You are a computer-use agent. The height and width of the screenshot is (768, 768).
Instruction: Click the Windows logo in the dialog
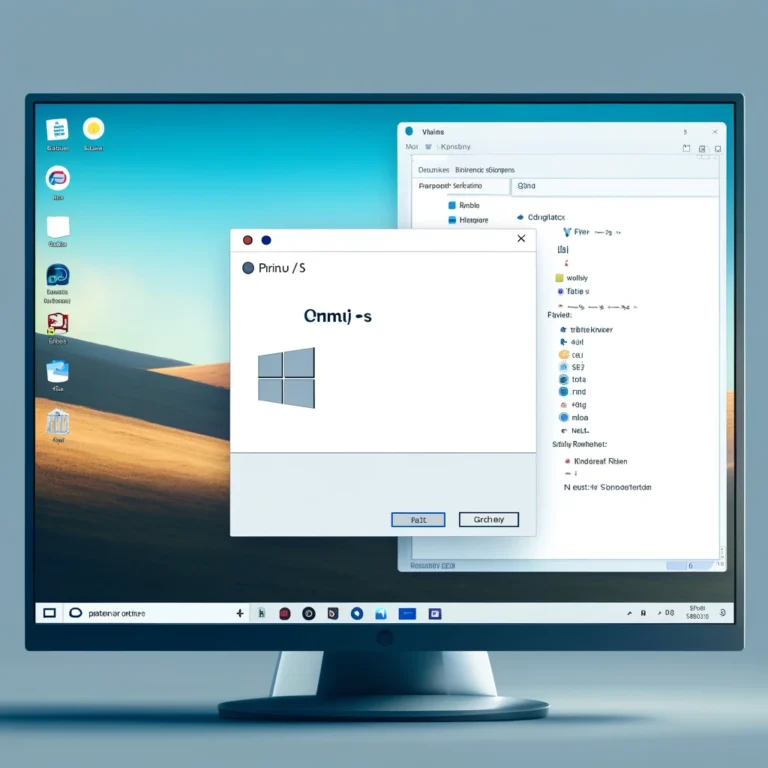[286, 377]
